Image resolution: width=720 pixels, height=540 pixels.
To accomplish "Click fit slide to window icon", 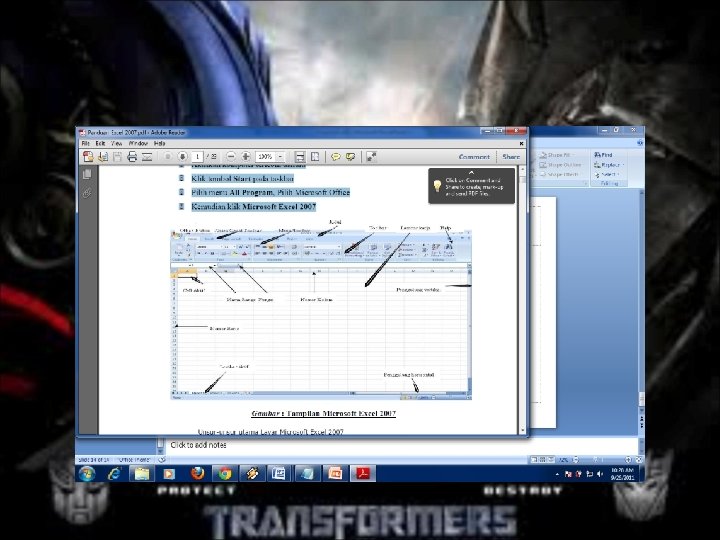I will [638, 460].
